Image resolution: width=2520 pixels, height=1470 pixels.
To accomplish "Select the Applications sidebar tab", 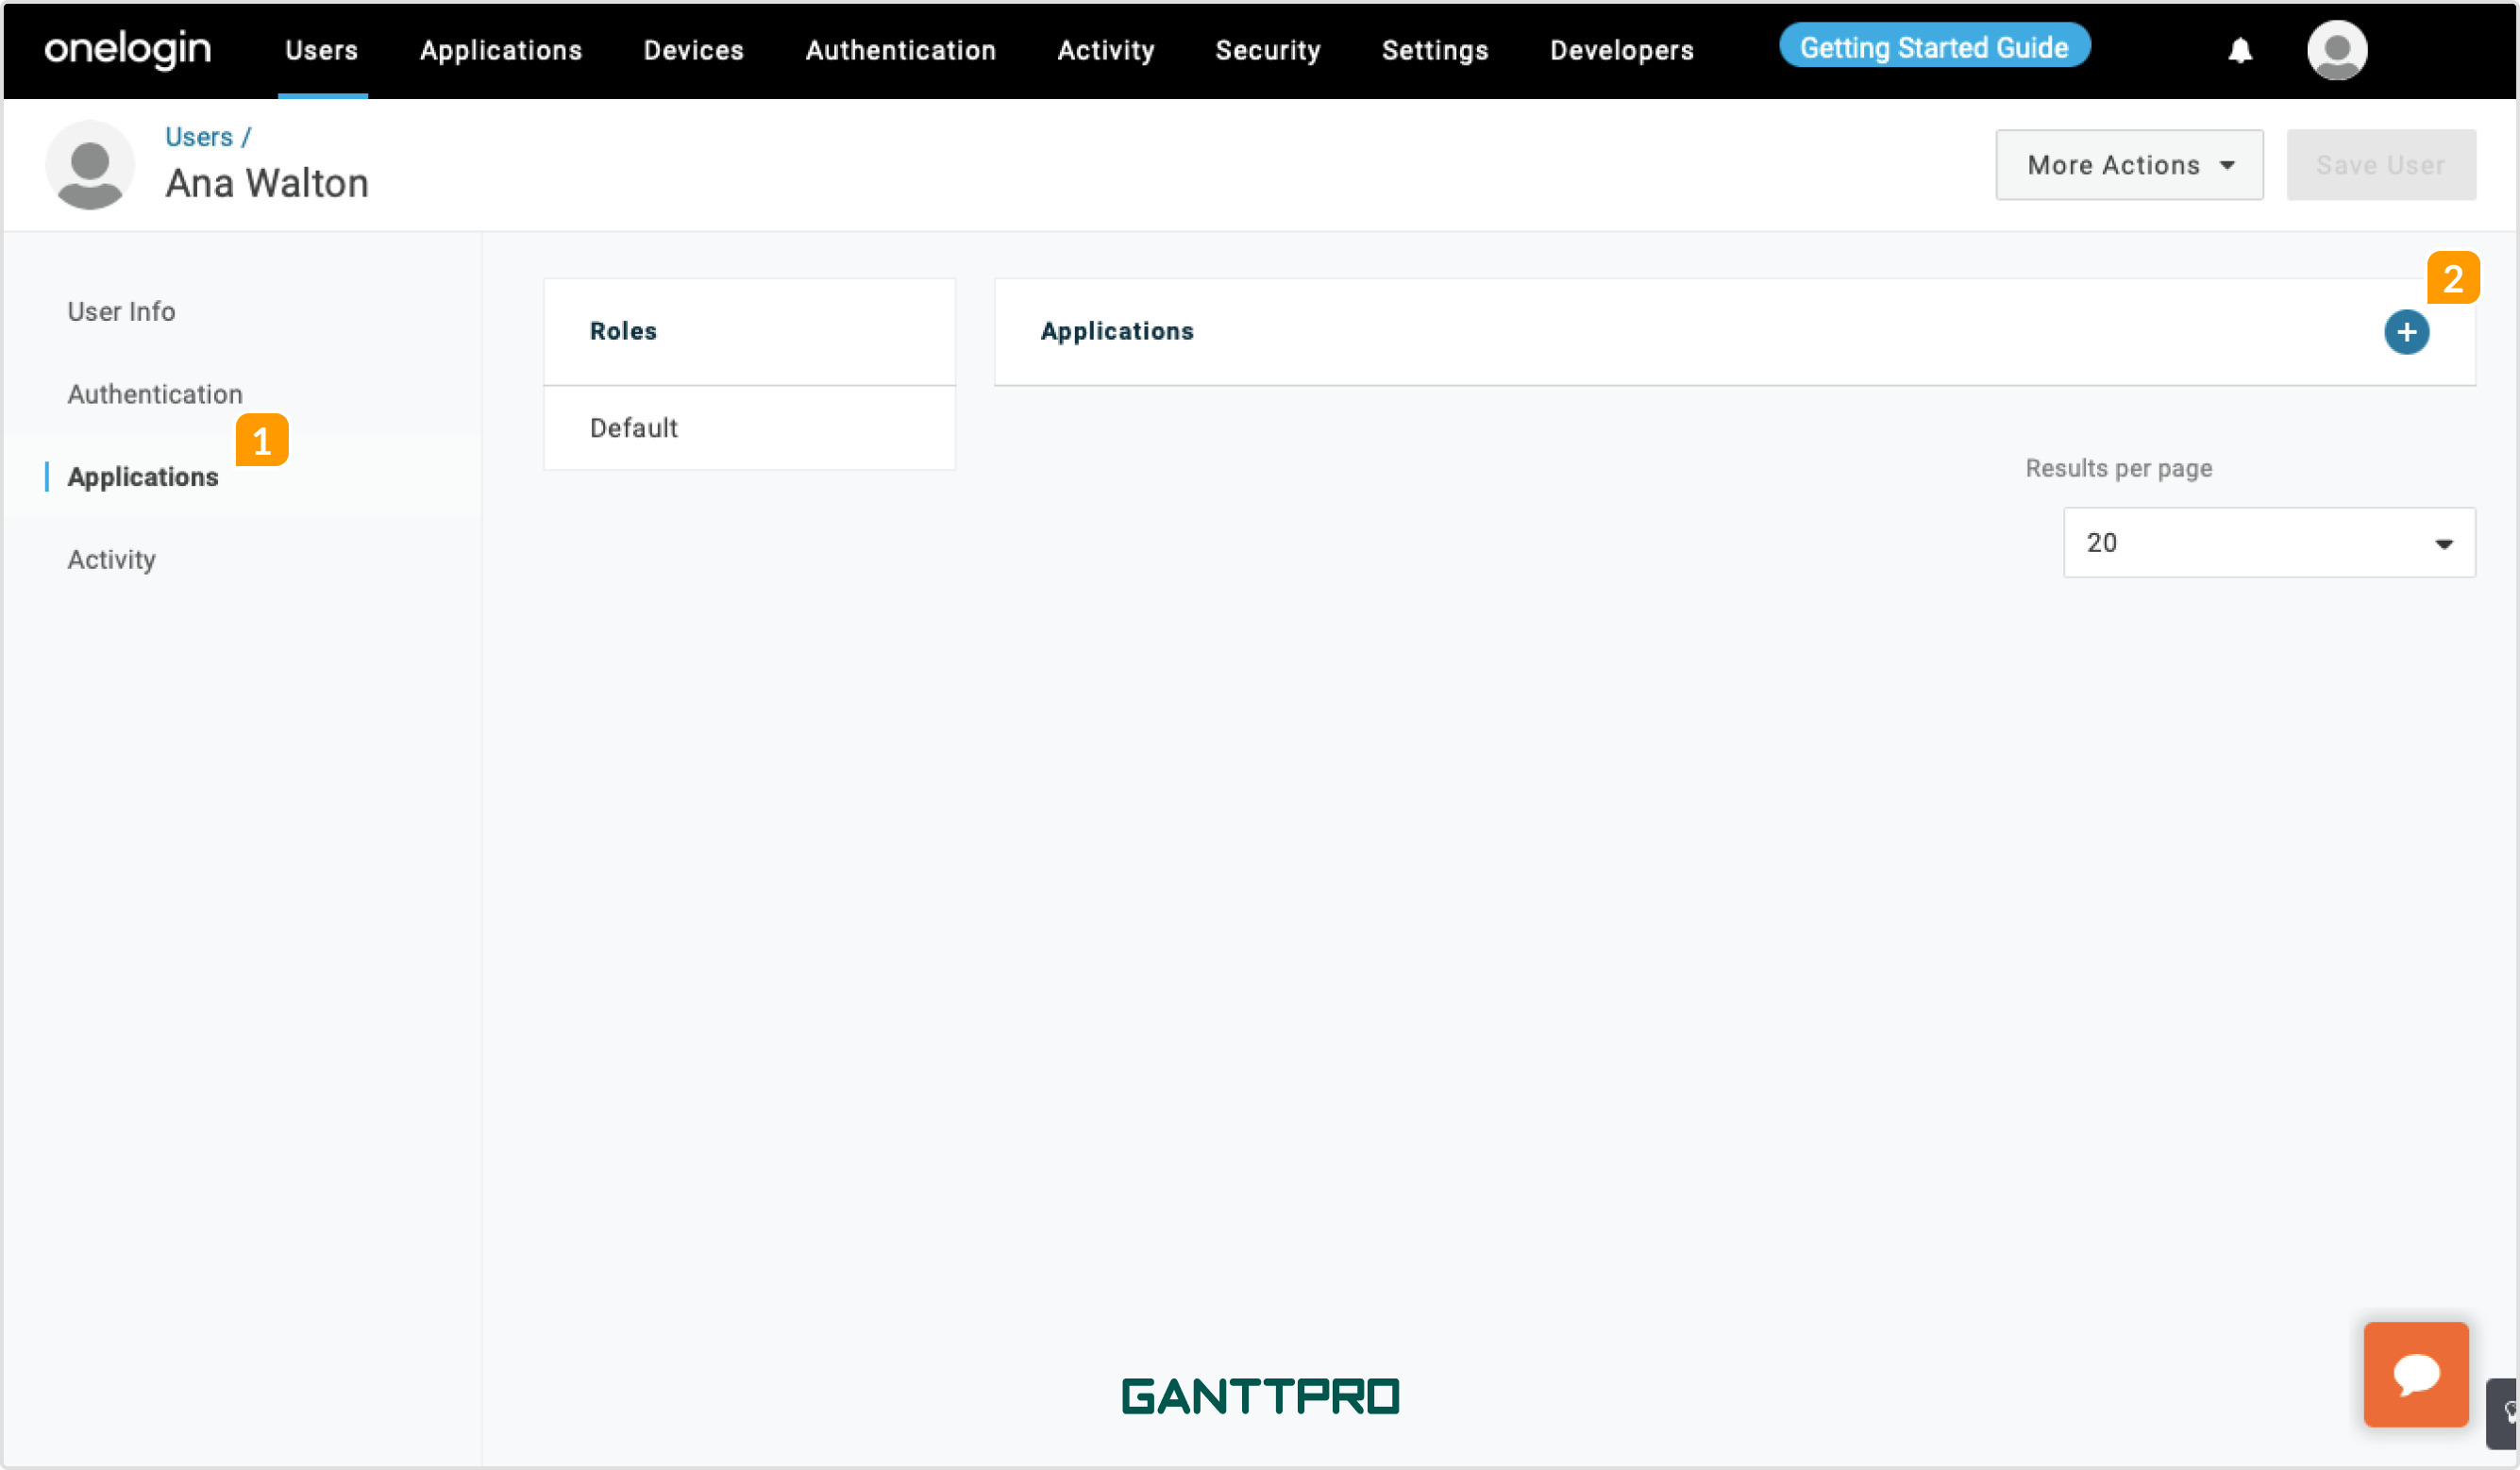I will 143,477.
